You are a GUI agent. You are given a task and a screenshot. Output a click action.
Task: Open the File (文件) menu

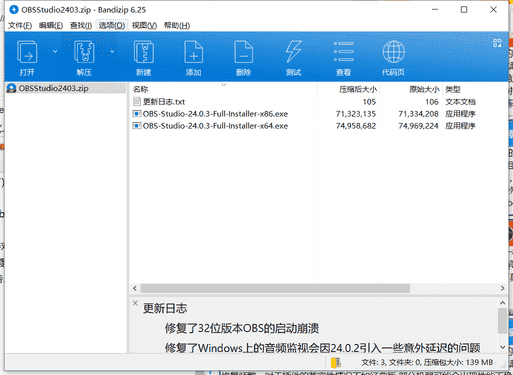click(x=20, y=26)
